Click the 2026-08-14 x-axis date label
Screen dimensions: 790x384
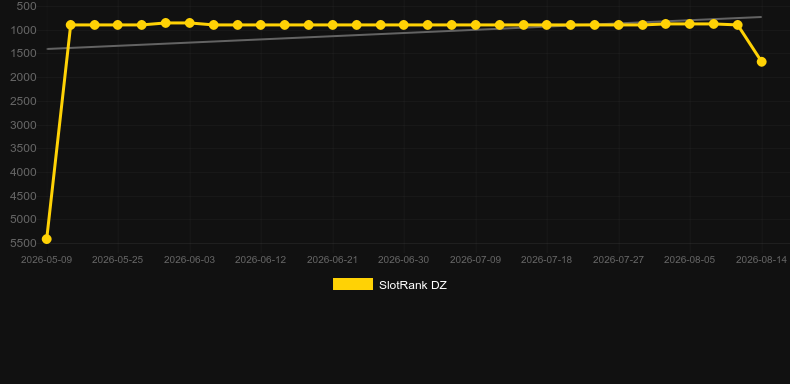tap(761, 260)
